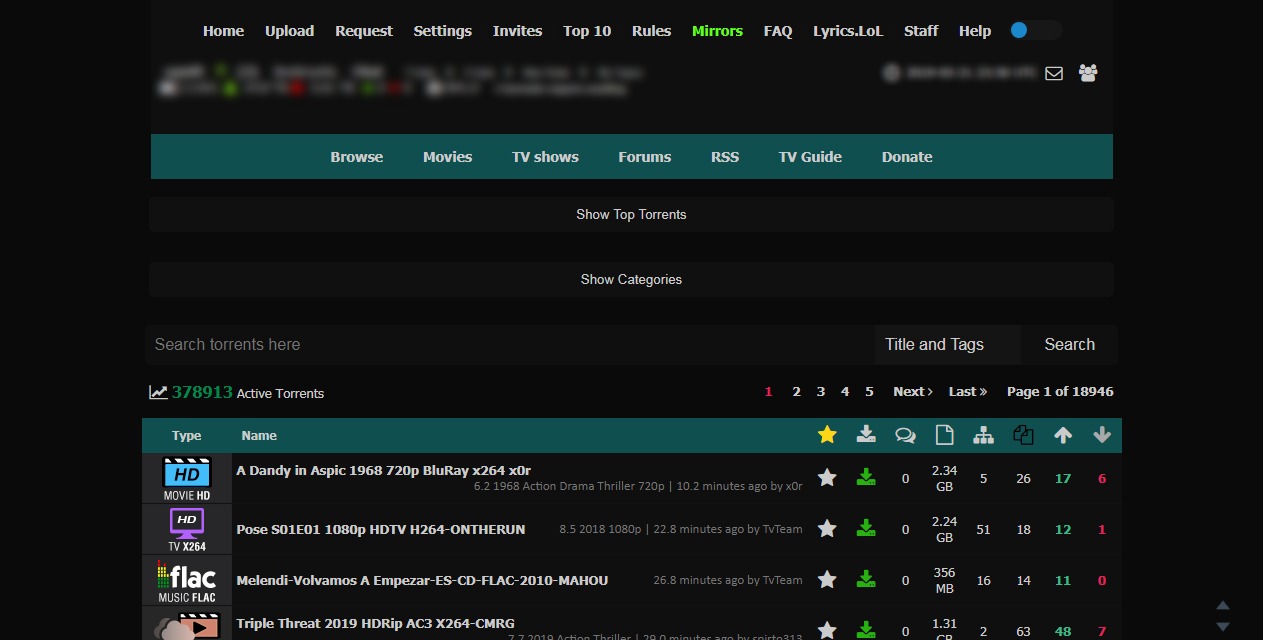This screenshot has height=640, width=1263.
Task: Bookmark Pose S01E01 with star icon
Action: tap(827, 529)
